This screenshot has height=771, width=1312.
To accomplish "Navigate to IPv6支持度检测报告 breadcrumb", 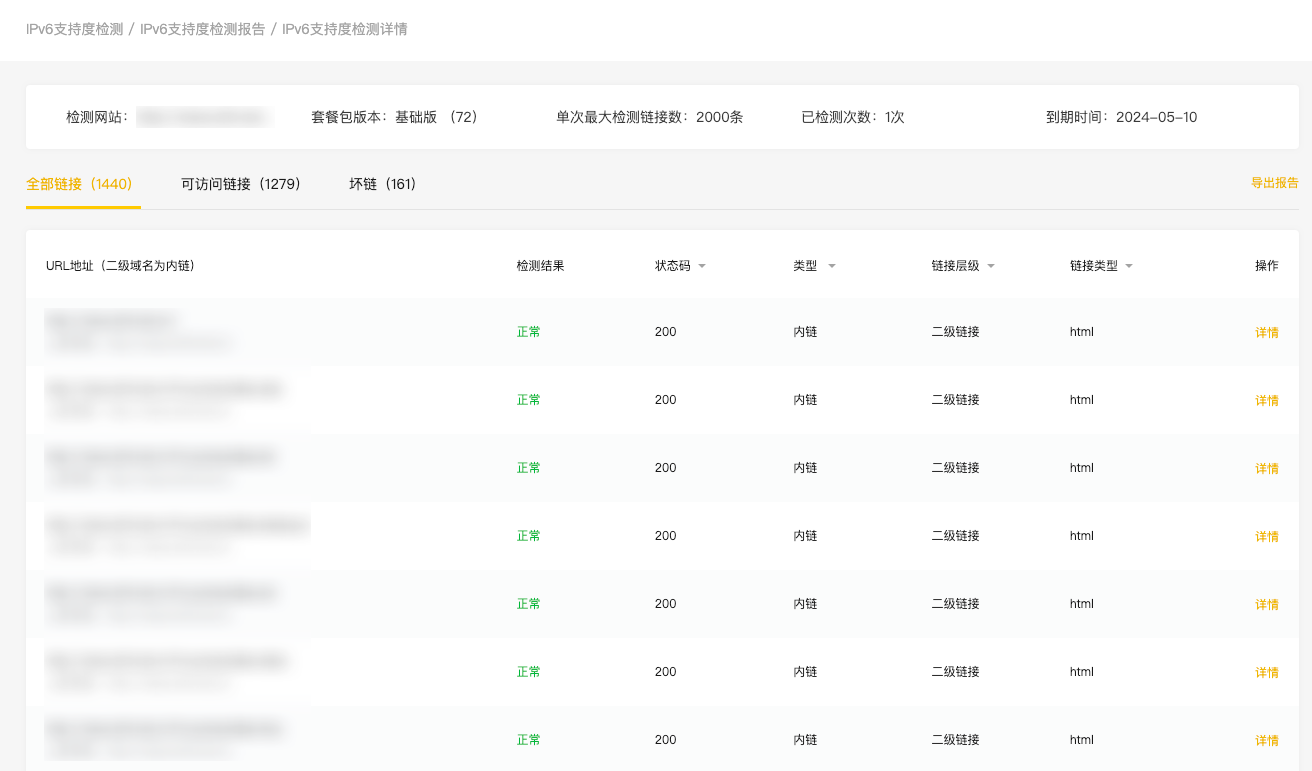I will click(x=202, y=29).
